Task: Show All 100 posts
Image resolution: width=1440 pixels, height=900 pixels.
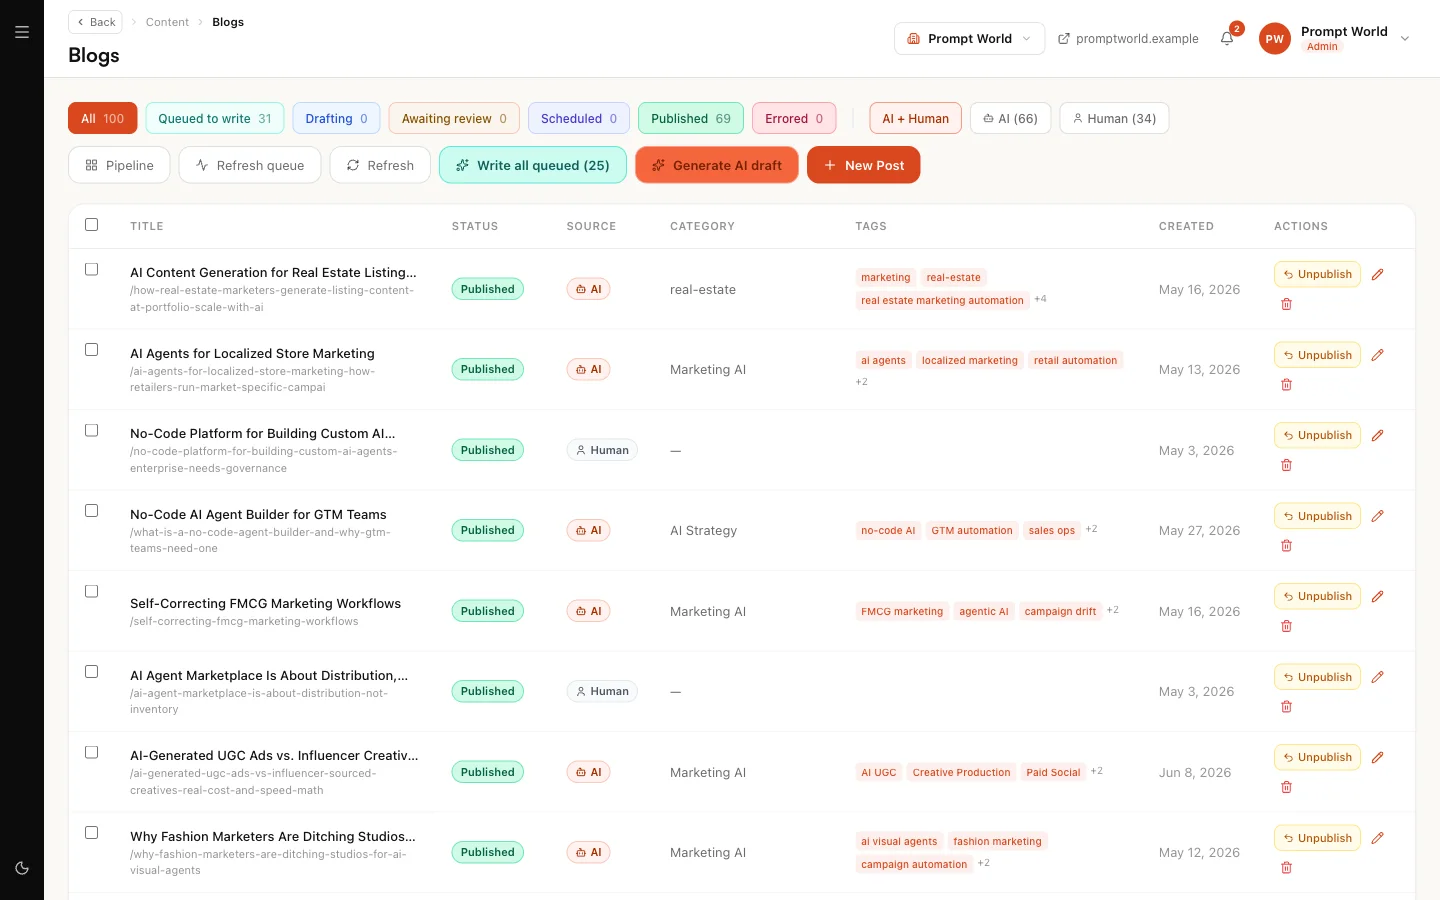Action: coord(103,118)
